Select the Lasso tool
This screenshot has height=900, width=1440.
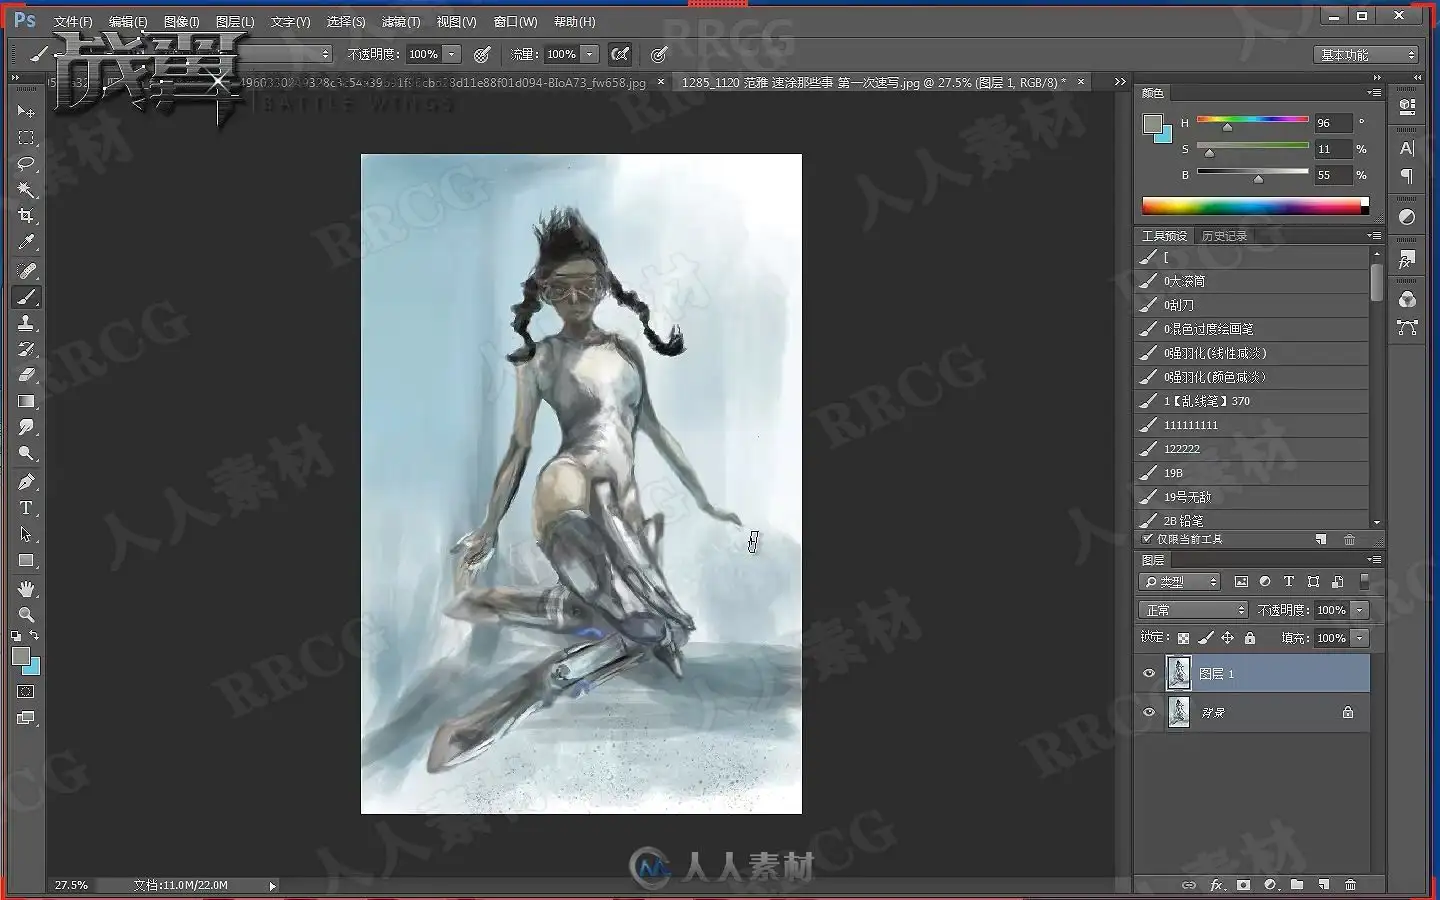[26, 164]
